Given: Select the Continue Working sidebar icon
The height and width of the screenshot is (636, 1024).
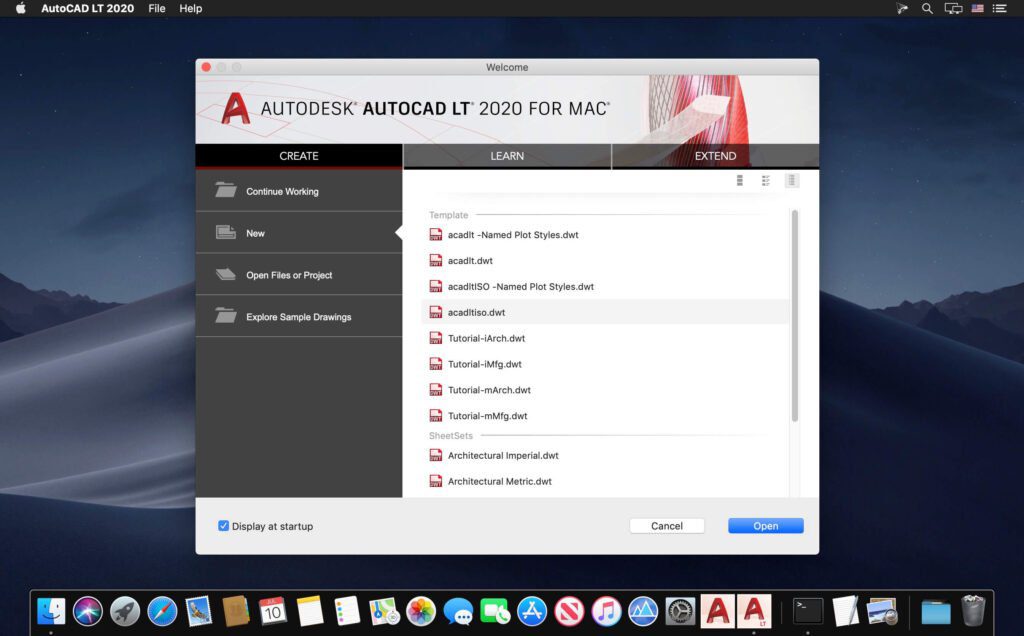Looking at the screenshot, I should coord(224,190).
